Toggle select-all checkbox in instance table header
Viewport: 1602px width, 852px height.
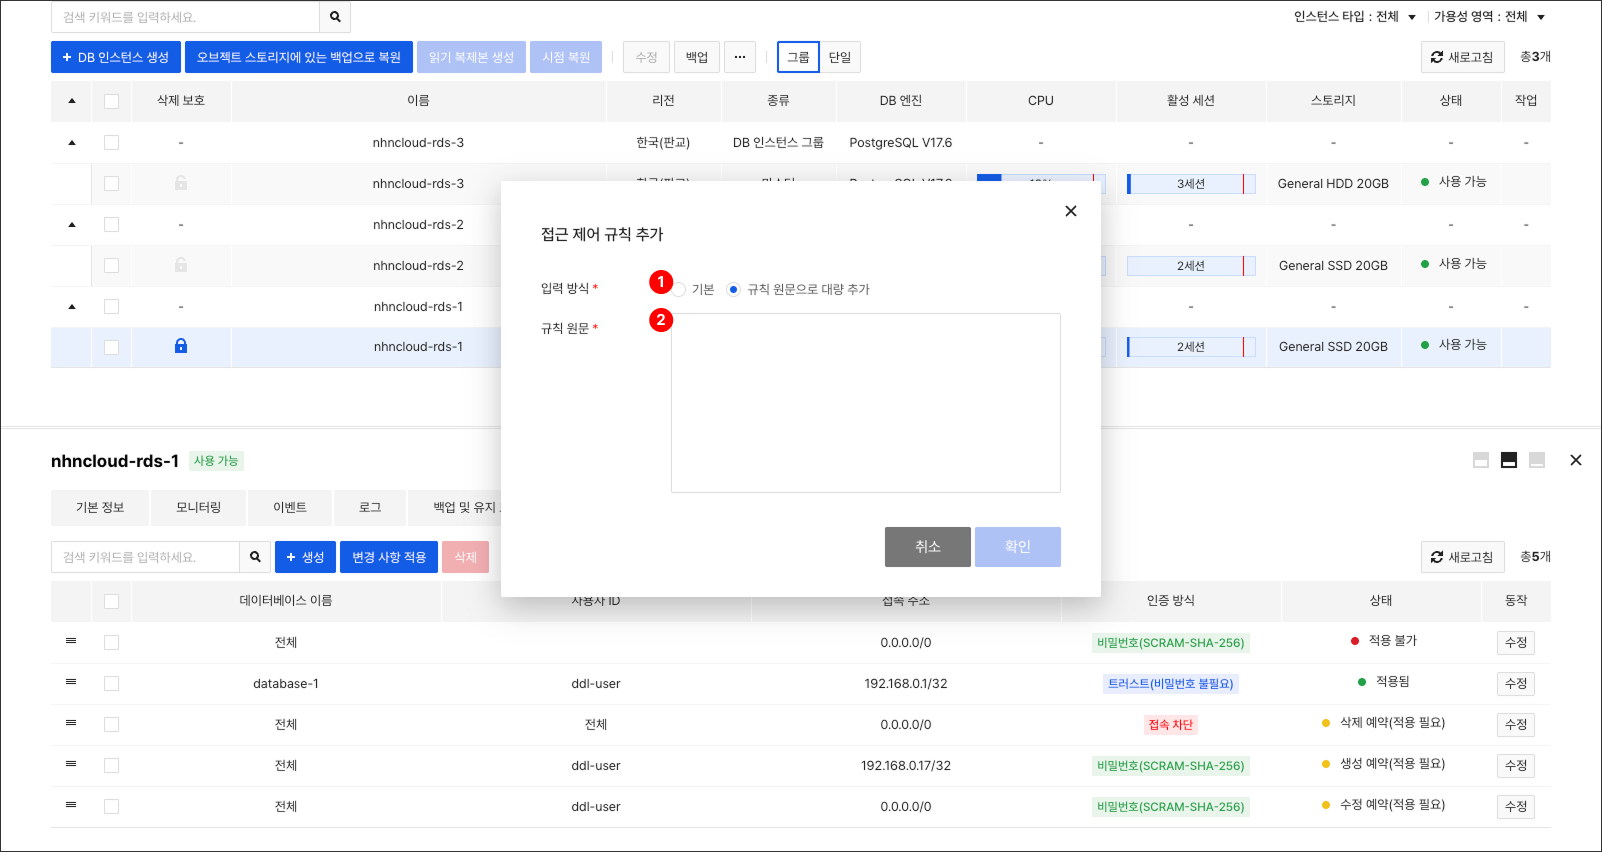point(111,101)
